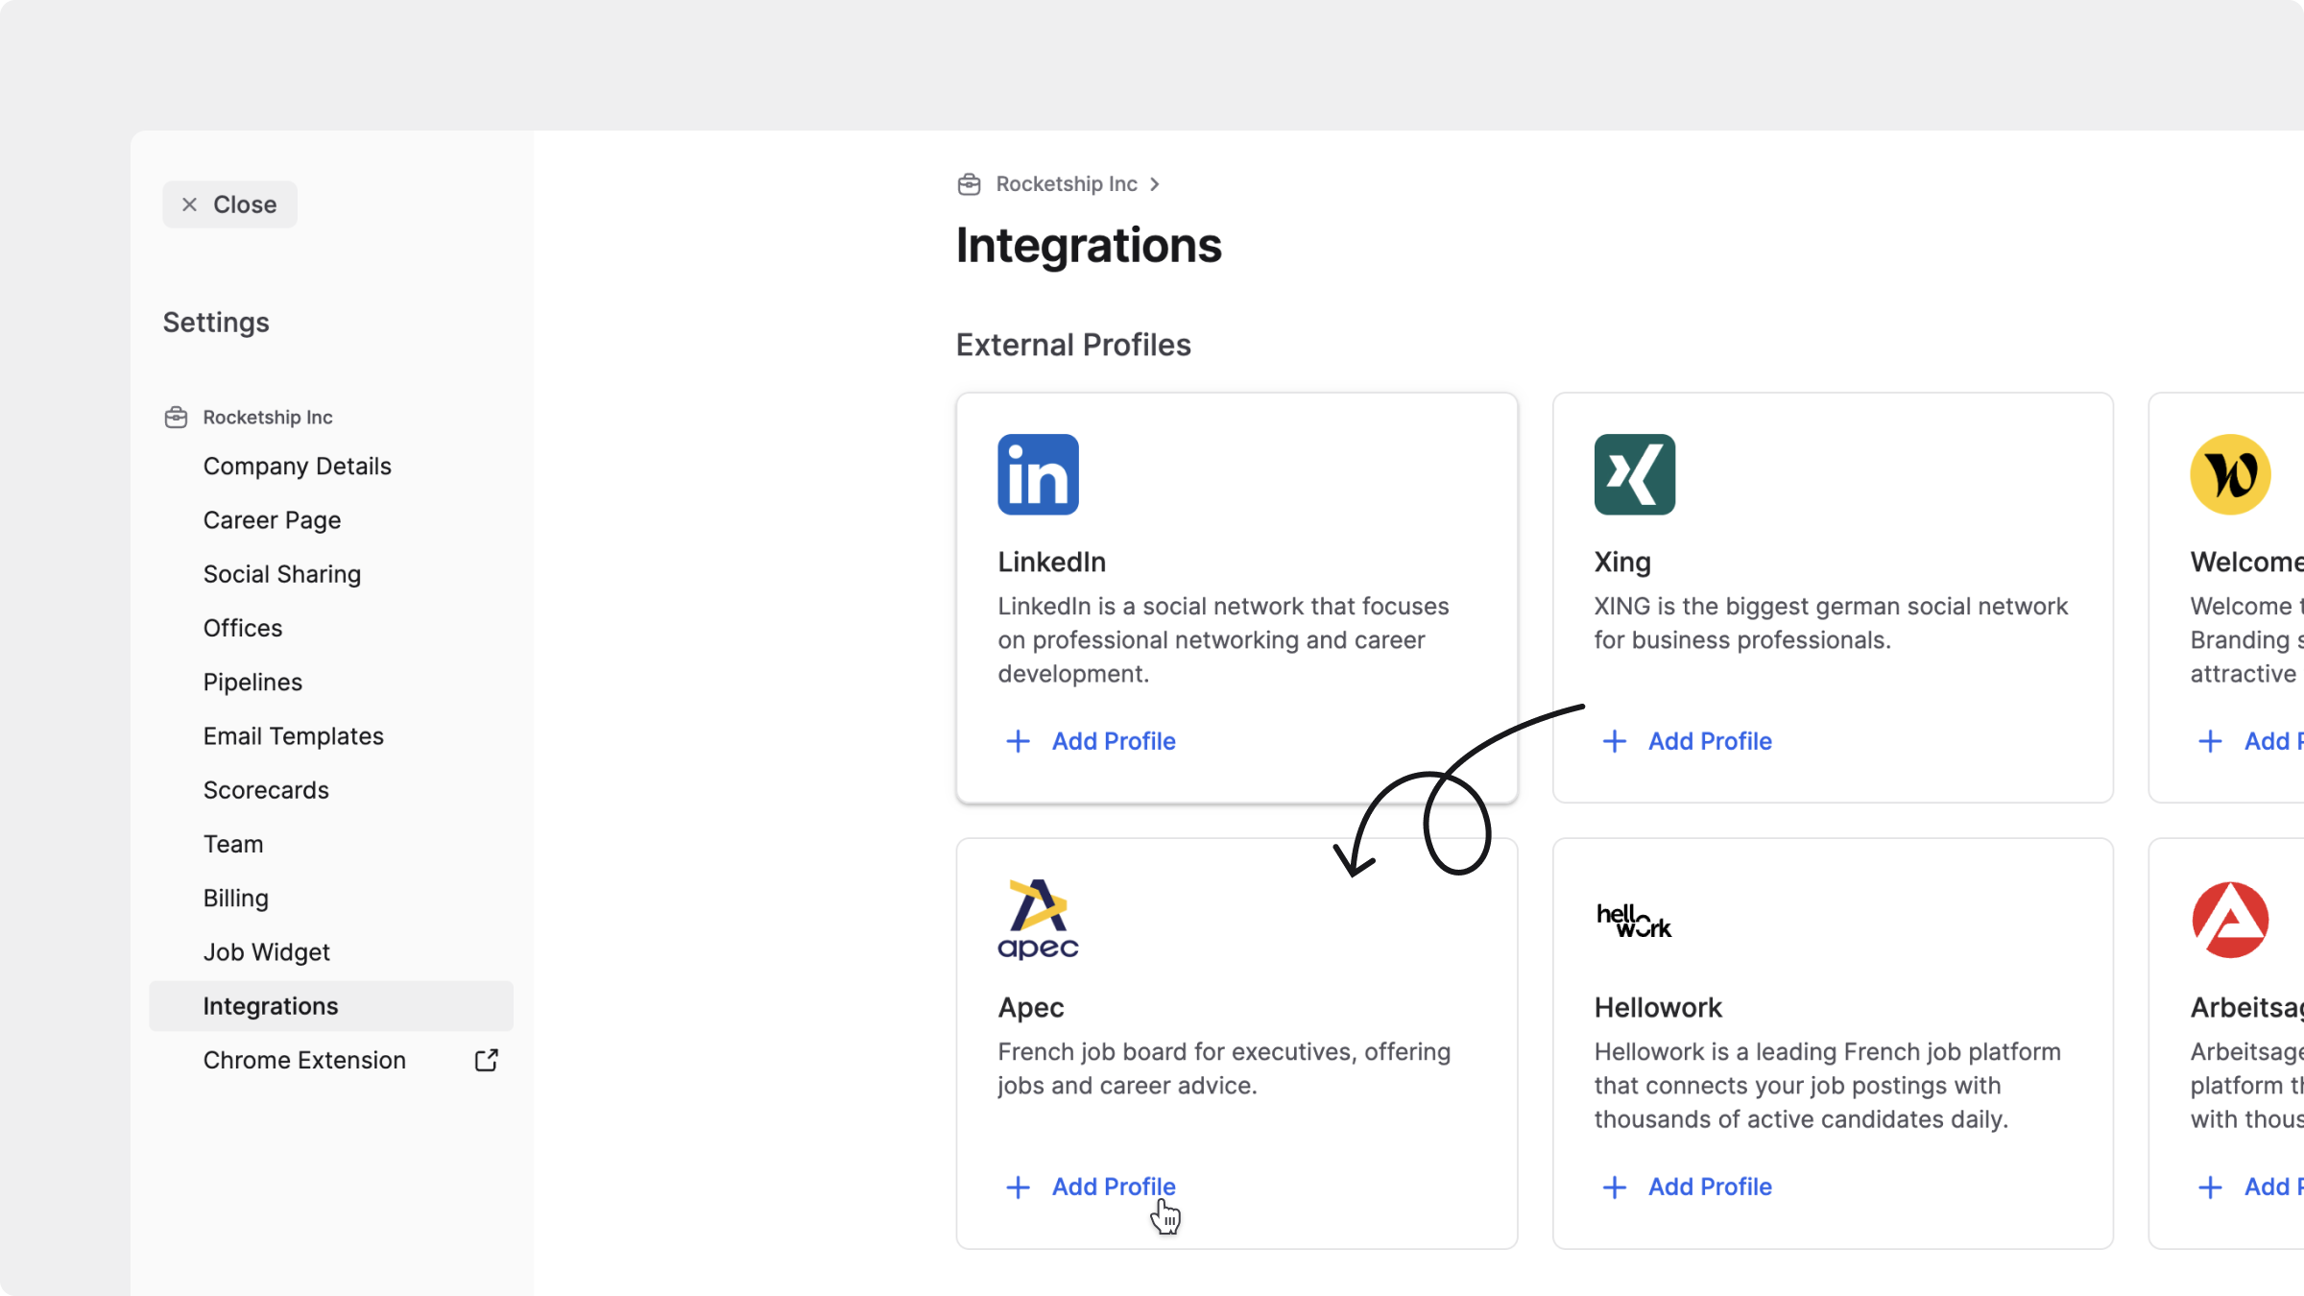The image size is (2304, 1296).
Task: Go to the Career Page settings
Action: click(272, 520)
